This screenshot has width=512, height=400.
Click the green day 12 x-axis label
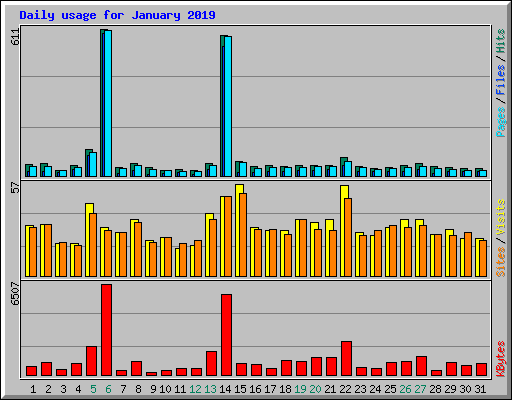click(x=195, y=389)
